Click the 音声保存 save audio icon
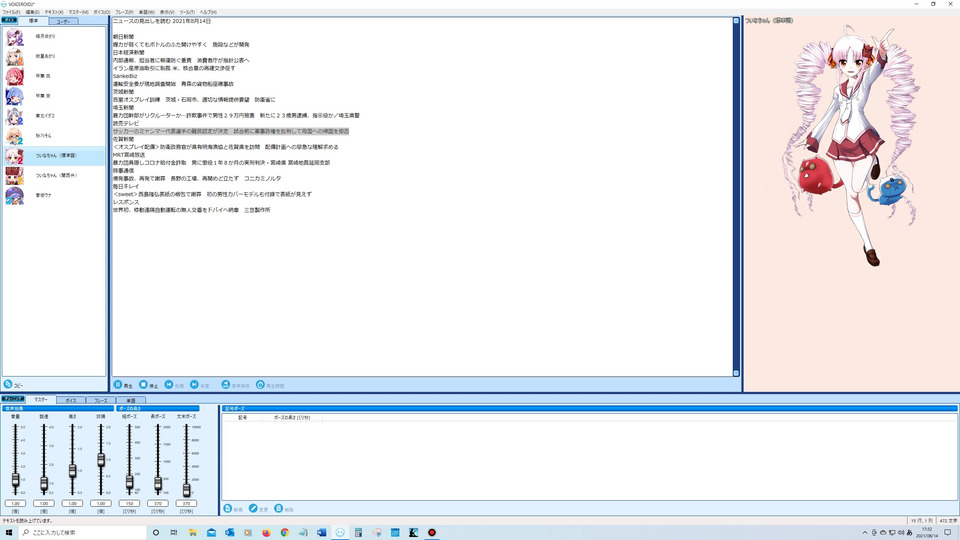The height and width of the screenshot is (540, 960). pyautogui.click(x=226, y=384)
